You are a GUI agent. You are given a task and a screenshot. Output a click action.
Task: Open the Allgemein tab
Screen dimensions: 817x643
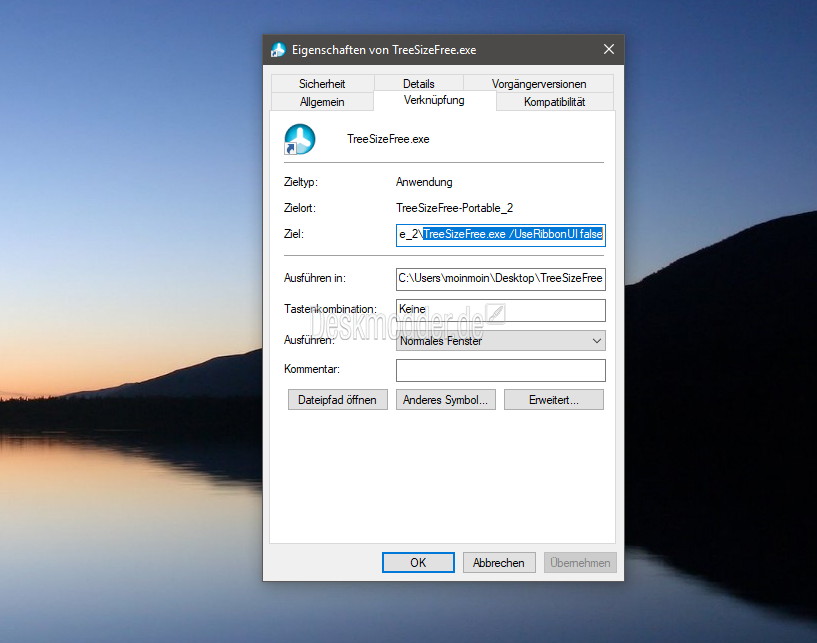point(322,102)
